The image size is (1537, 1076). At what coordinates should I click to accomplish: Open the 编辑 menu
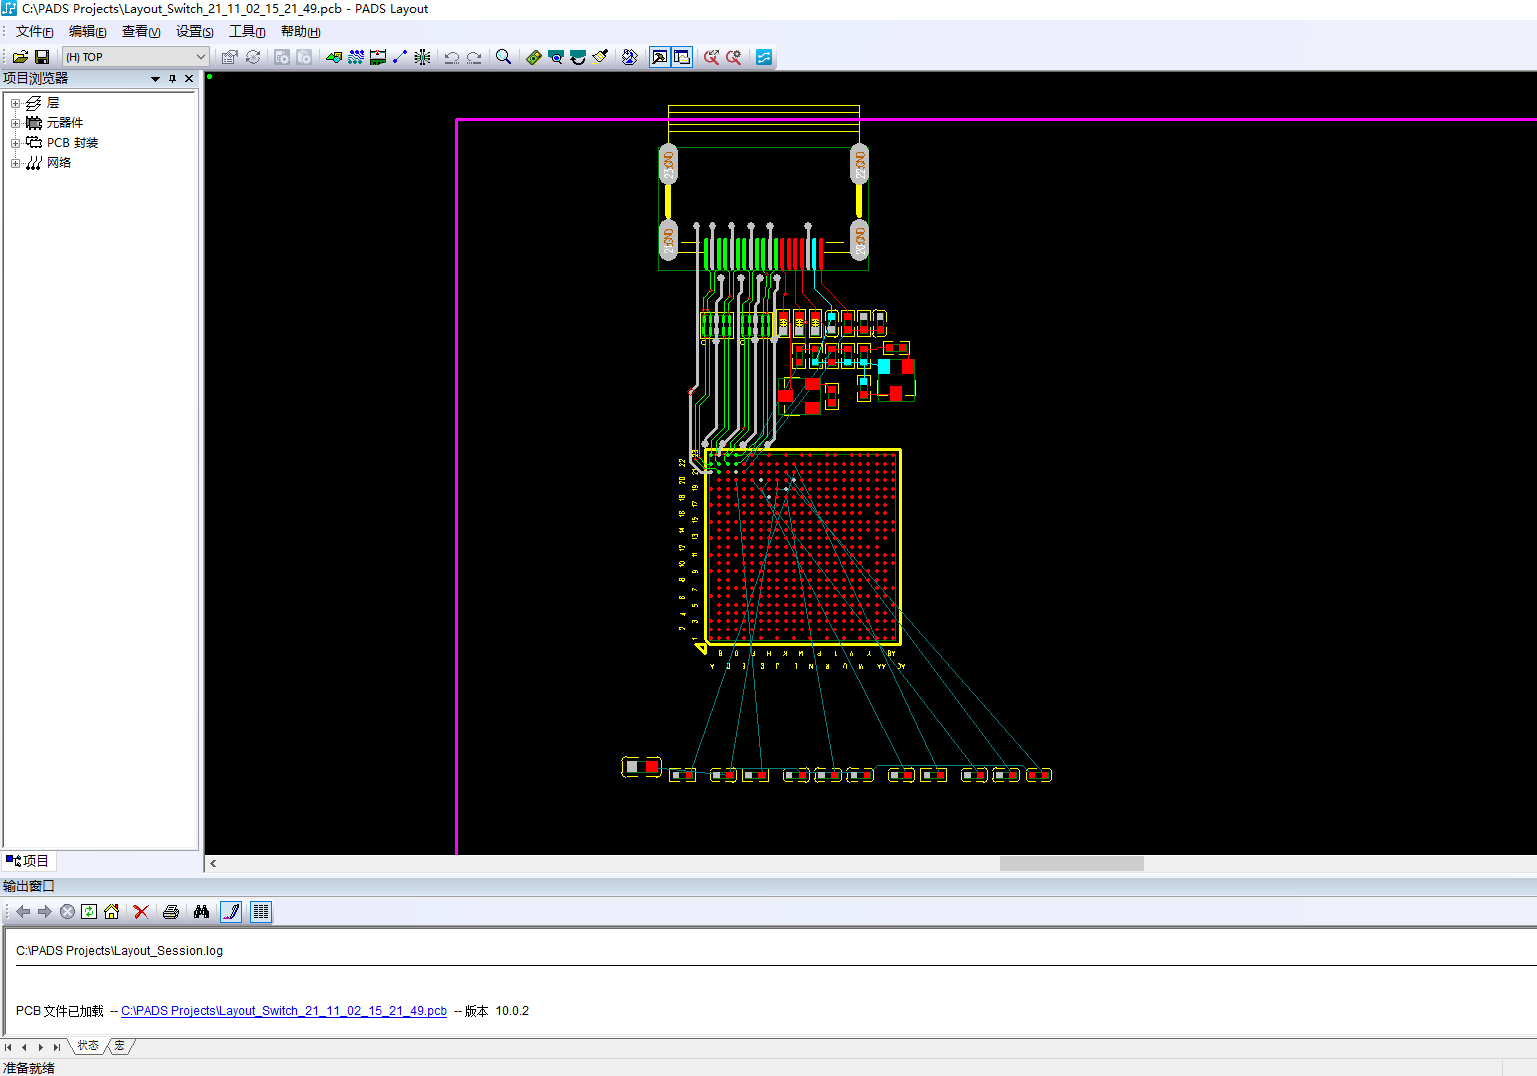[x=87, y=32]
